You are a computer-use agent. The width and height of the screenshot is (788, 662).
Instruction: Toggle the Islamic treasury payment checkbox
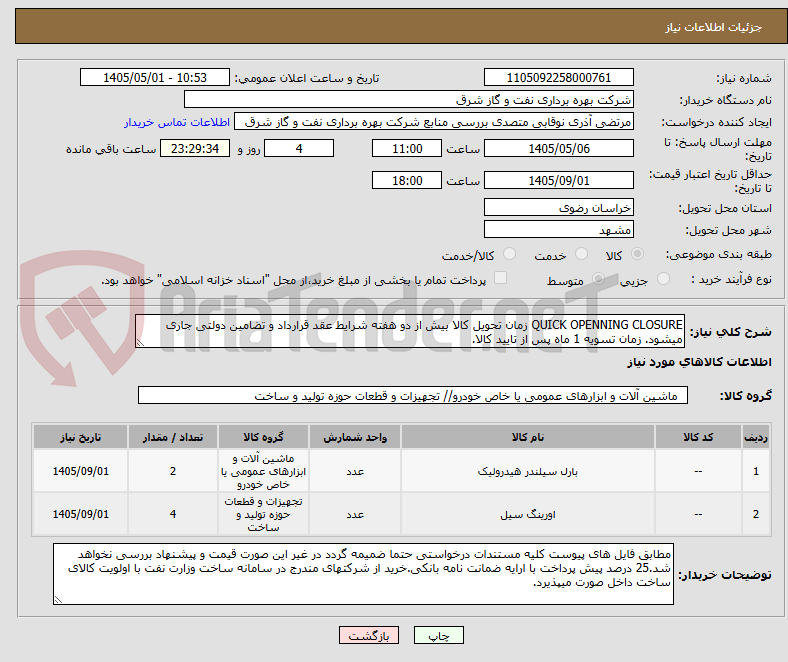click(501, 277)
